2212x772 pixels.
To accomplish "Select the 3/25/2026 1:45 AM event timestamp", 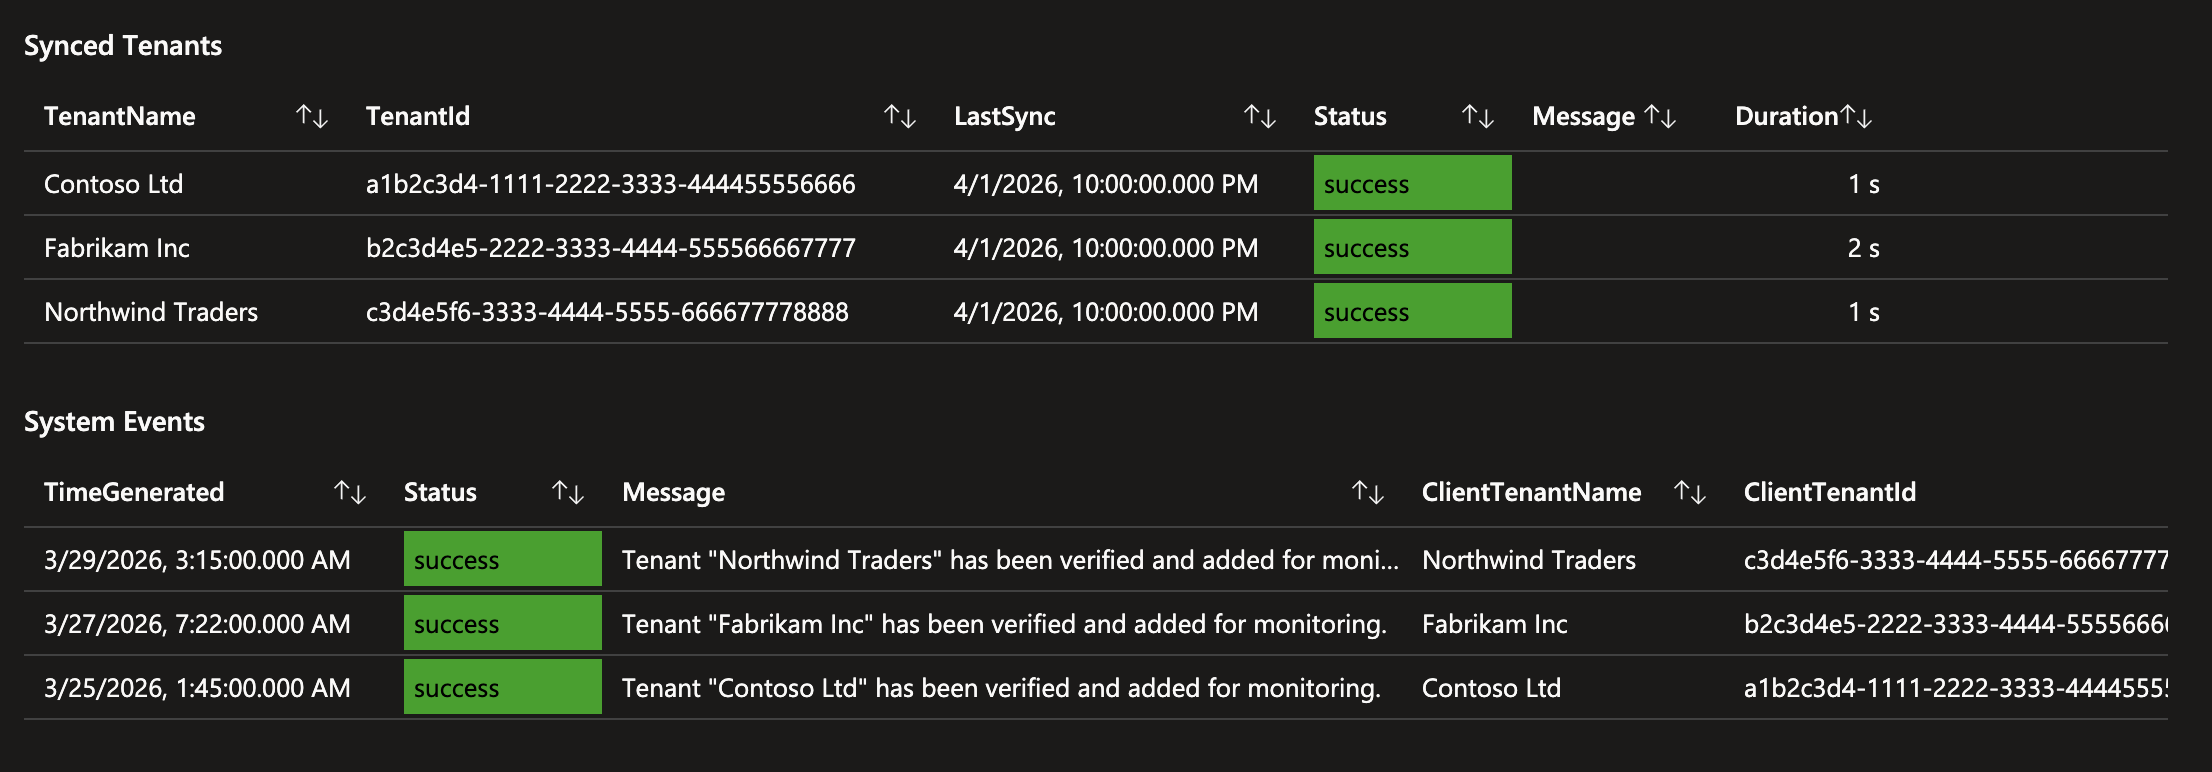I will click(x=197, y=688).
